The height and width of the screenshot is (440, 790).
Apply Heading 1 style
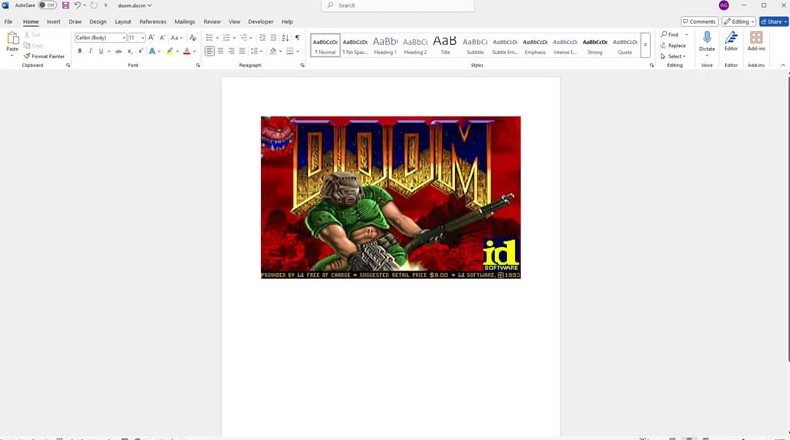point(385,45)
